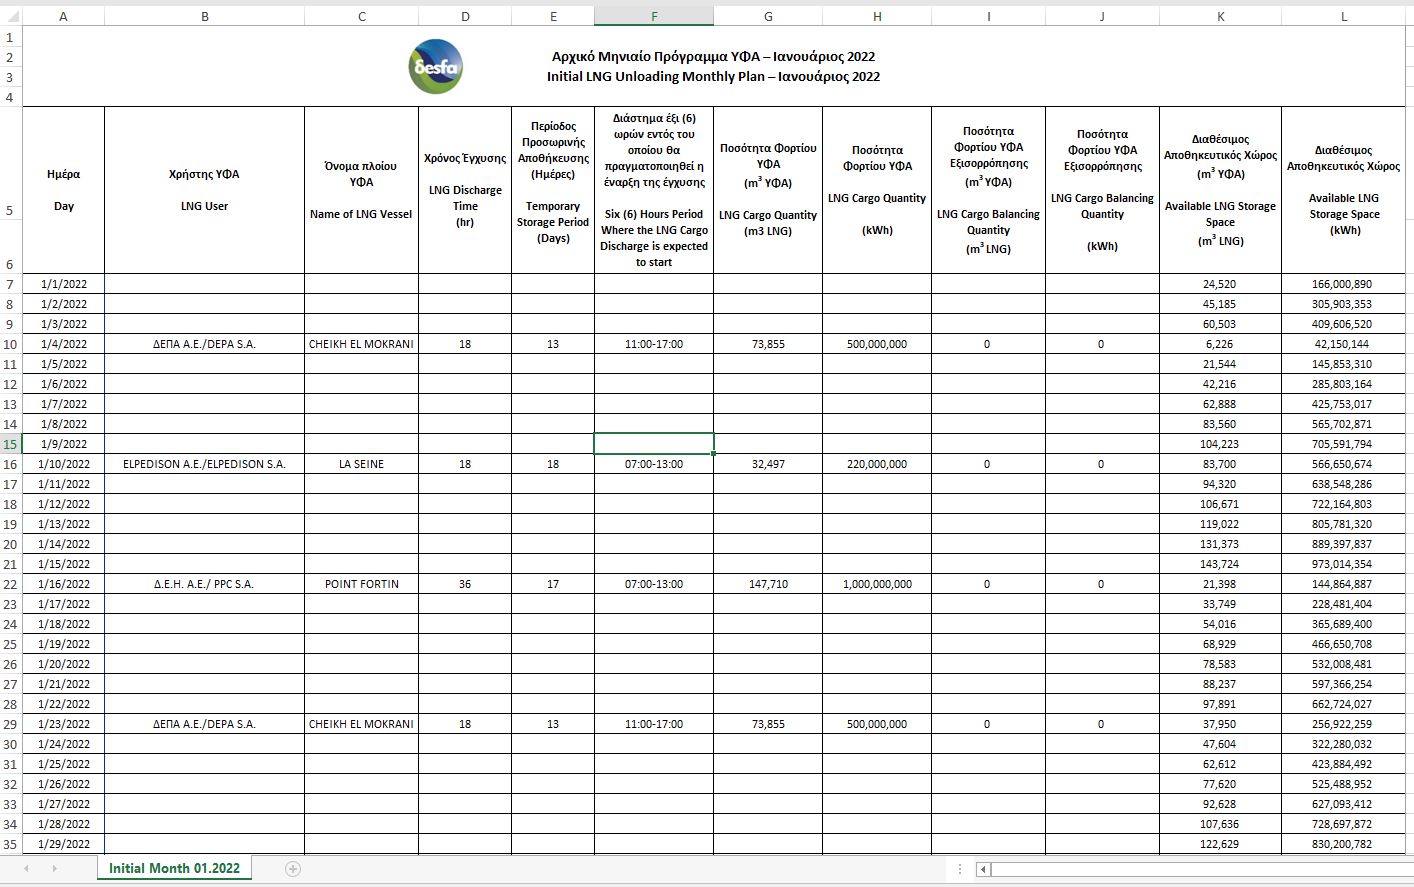Select the date cell 1/1/2022
Viewport: 1414px width, 887px height.
(63, 284)
